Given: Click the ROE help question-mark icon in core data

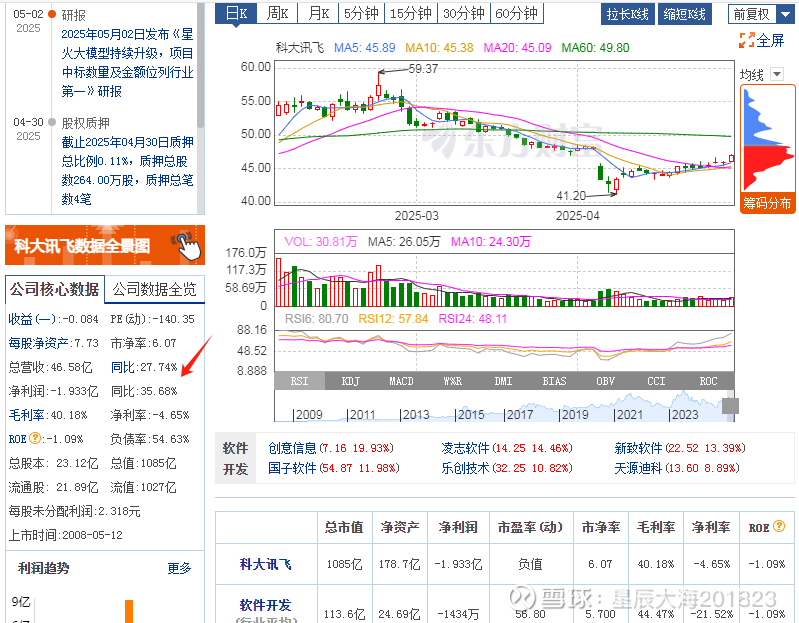Looking at the screenshot, I should 35,438.
